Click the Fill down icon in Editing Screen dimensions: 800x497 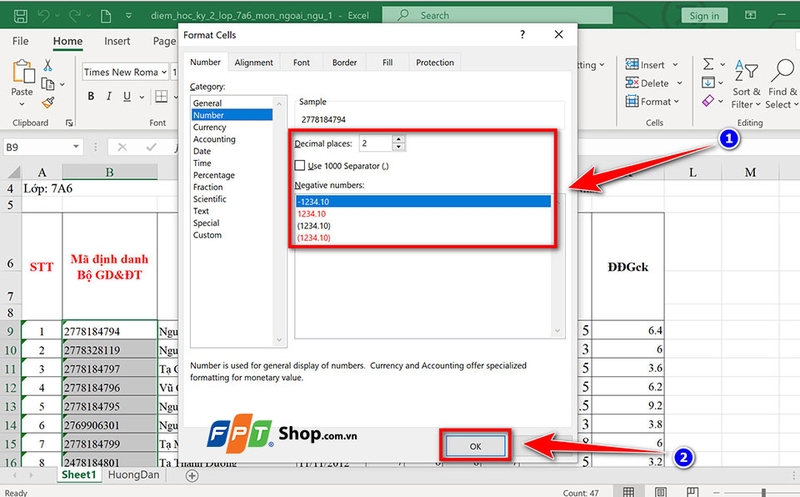tap(708, 82)
